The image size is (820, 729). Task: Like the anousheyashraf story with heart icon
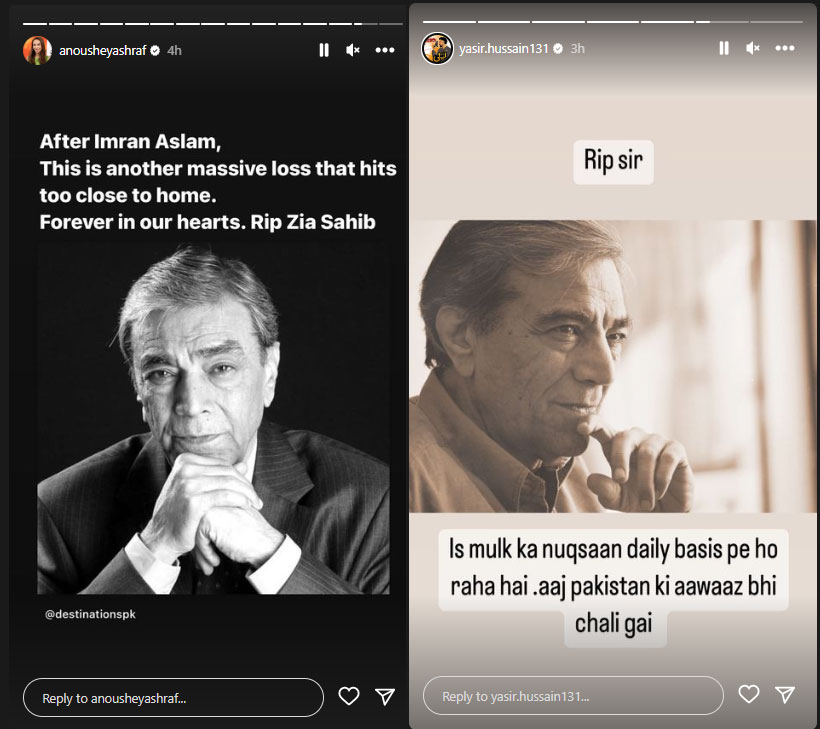(x=349, y=696)
